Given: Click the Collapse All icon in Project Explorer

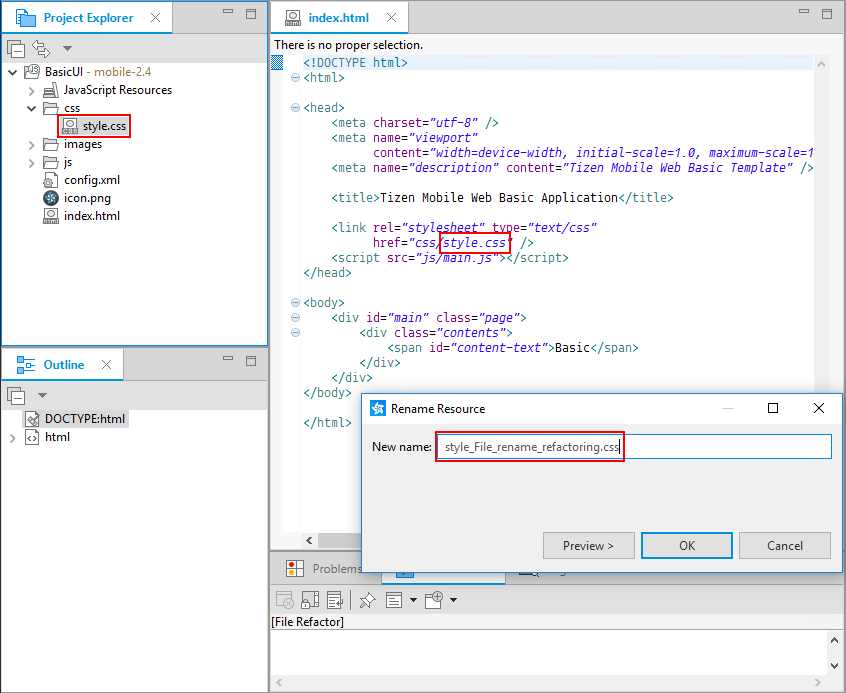Looking at the screenshot, I should (x=16, y=48).
